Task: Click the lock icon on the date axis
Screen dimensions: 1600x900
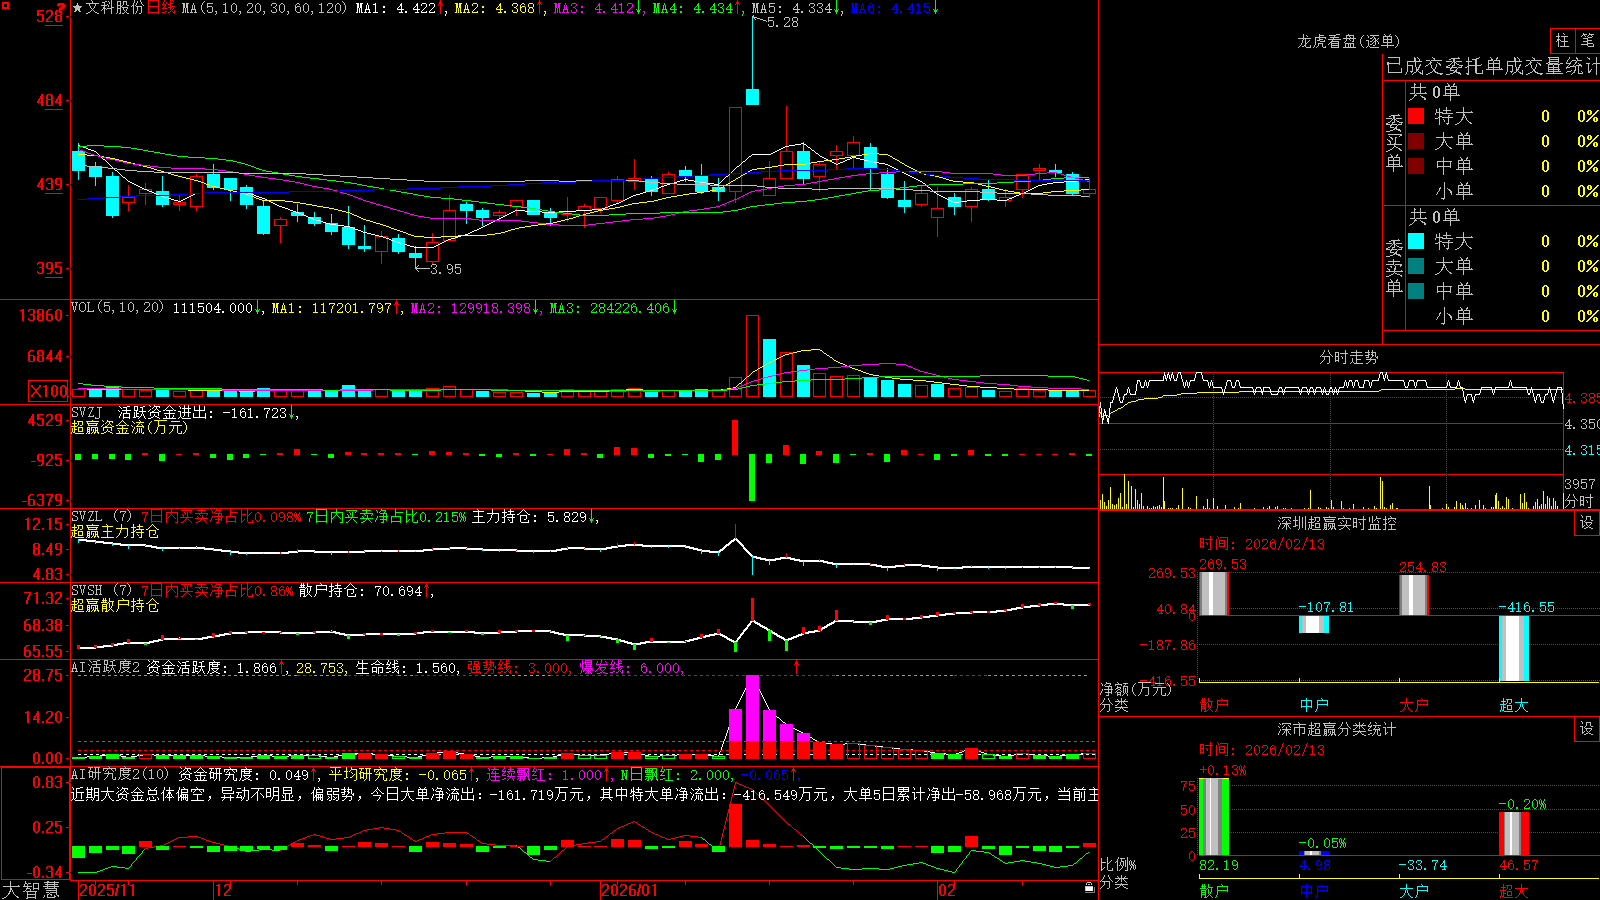Action: pyautogui.click(x=1089, y=888)
